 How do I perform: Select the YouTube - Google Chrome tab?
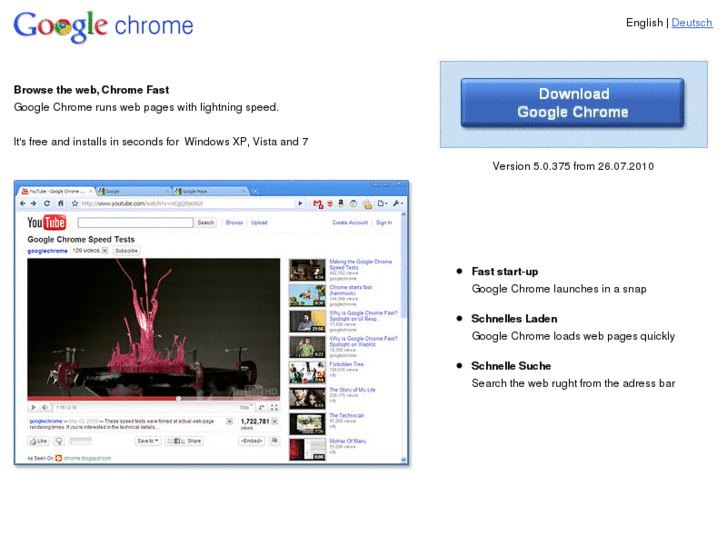pos(55,191)
